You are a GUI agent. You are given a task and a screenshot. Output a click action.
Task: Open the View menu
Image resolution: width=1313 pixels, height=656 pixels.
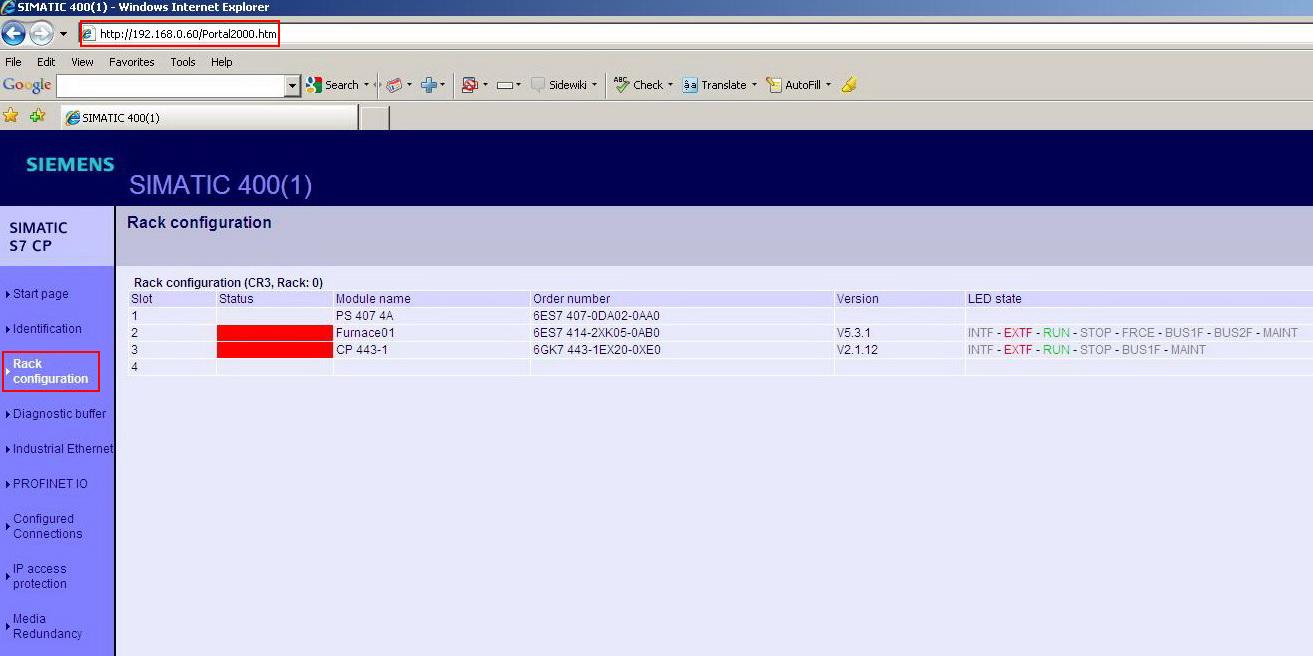82,62
